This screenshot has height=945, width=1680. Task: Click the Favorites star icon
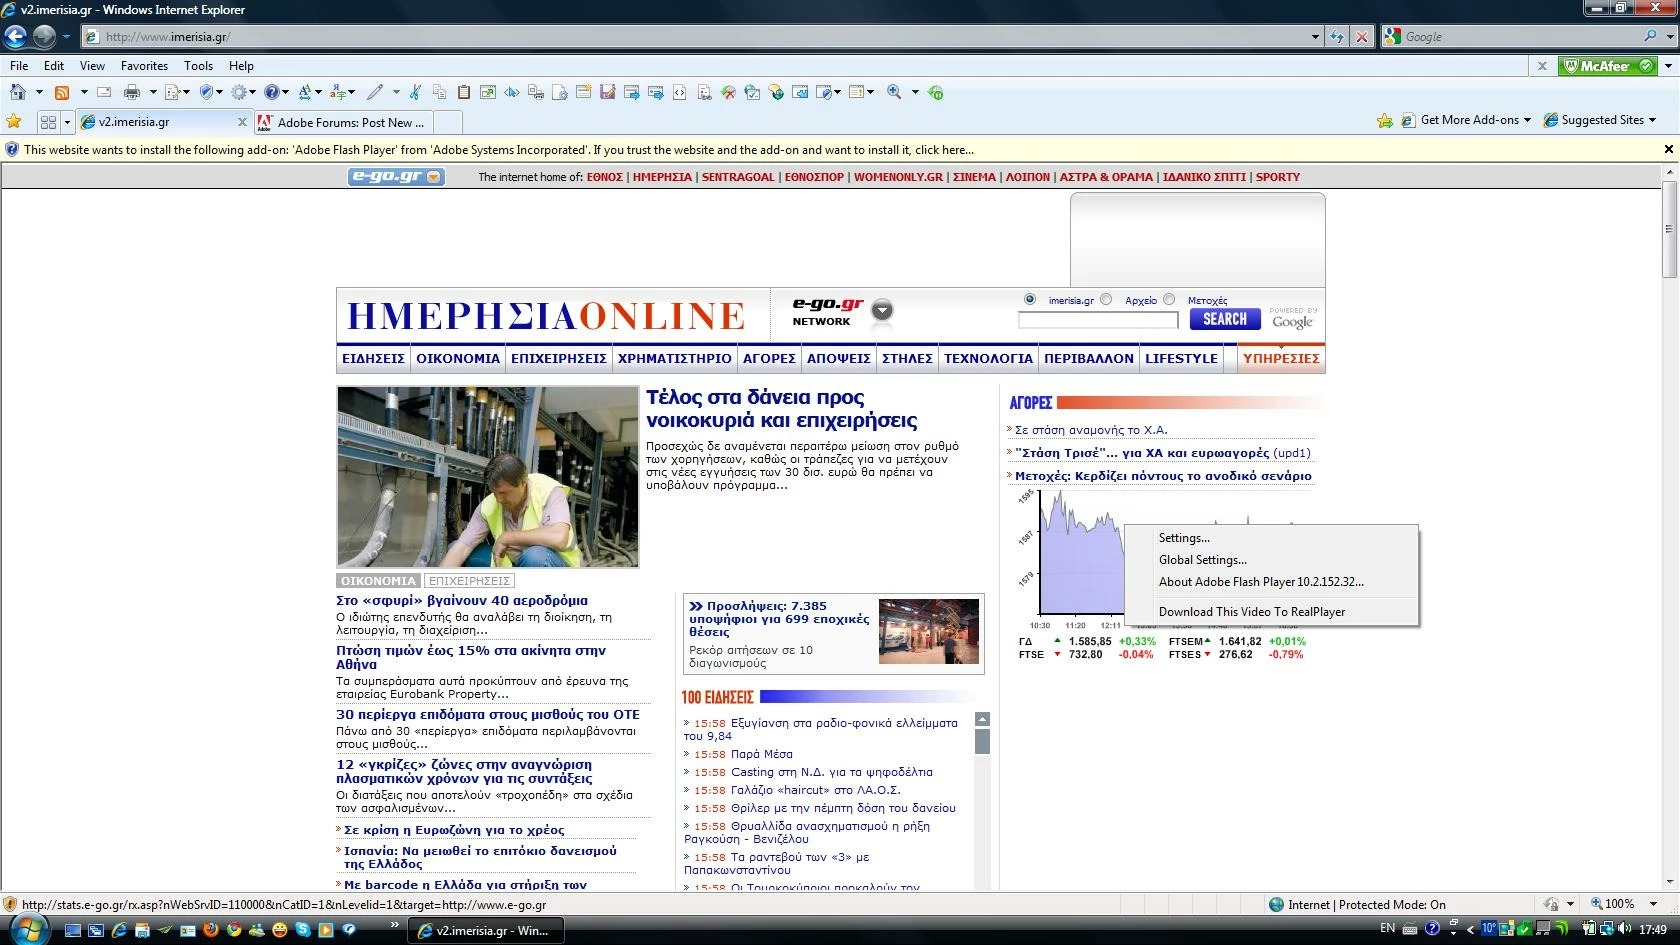[14, 121]
